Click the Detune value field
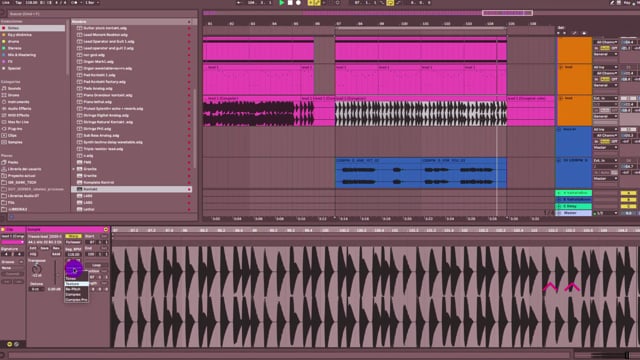The image size is (640, 360). pos(36,289)
